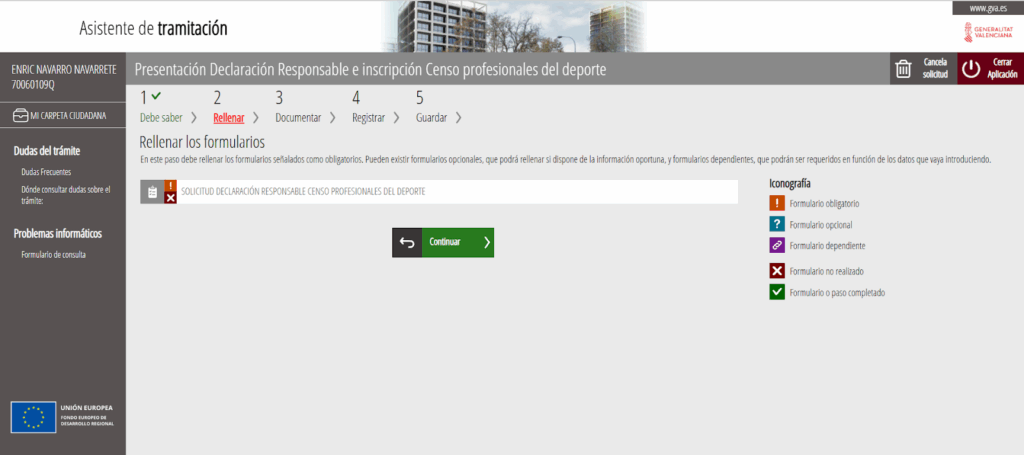The image size is (1024, 455).
Task: Go to step 1 Debe saber
Action: coord(160,117)
